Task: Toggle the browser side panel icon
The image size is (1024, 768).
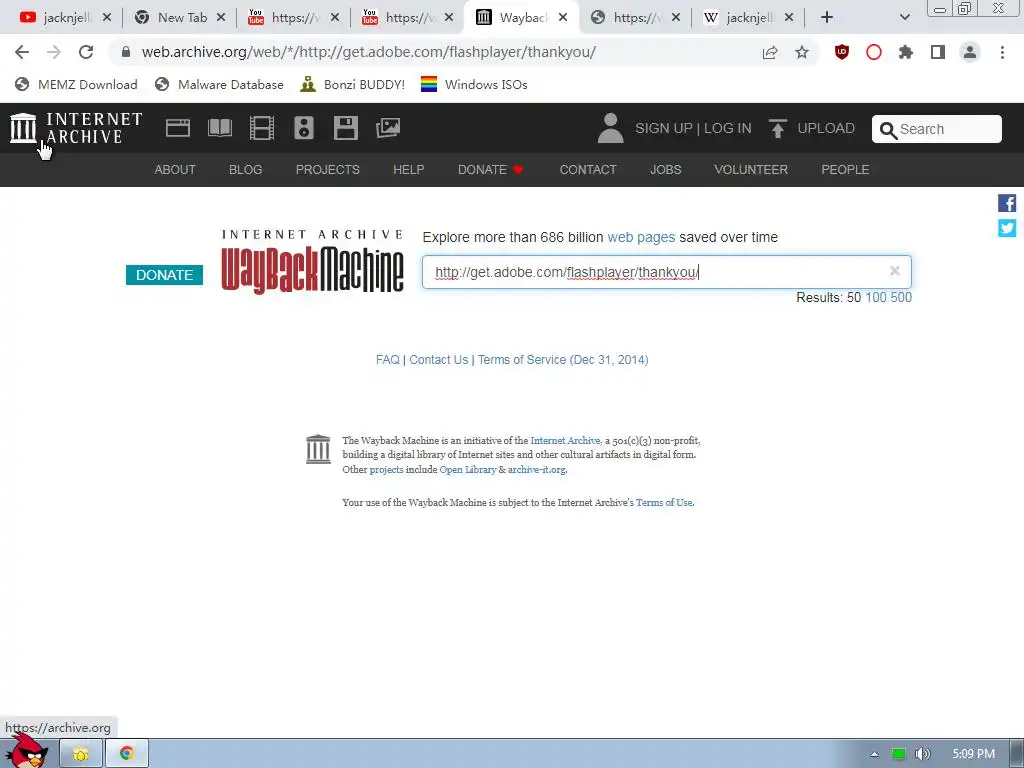Action: pyautogui.click(x=938, y=52)
